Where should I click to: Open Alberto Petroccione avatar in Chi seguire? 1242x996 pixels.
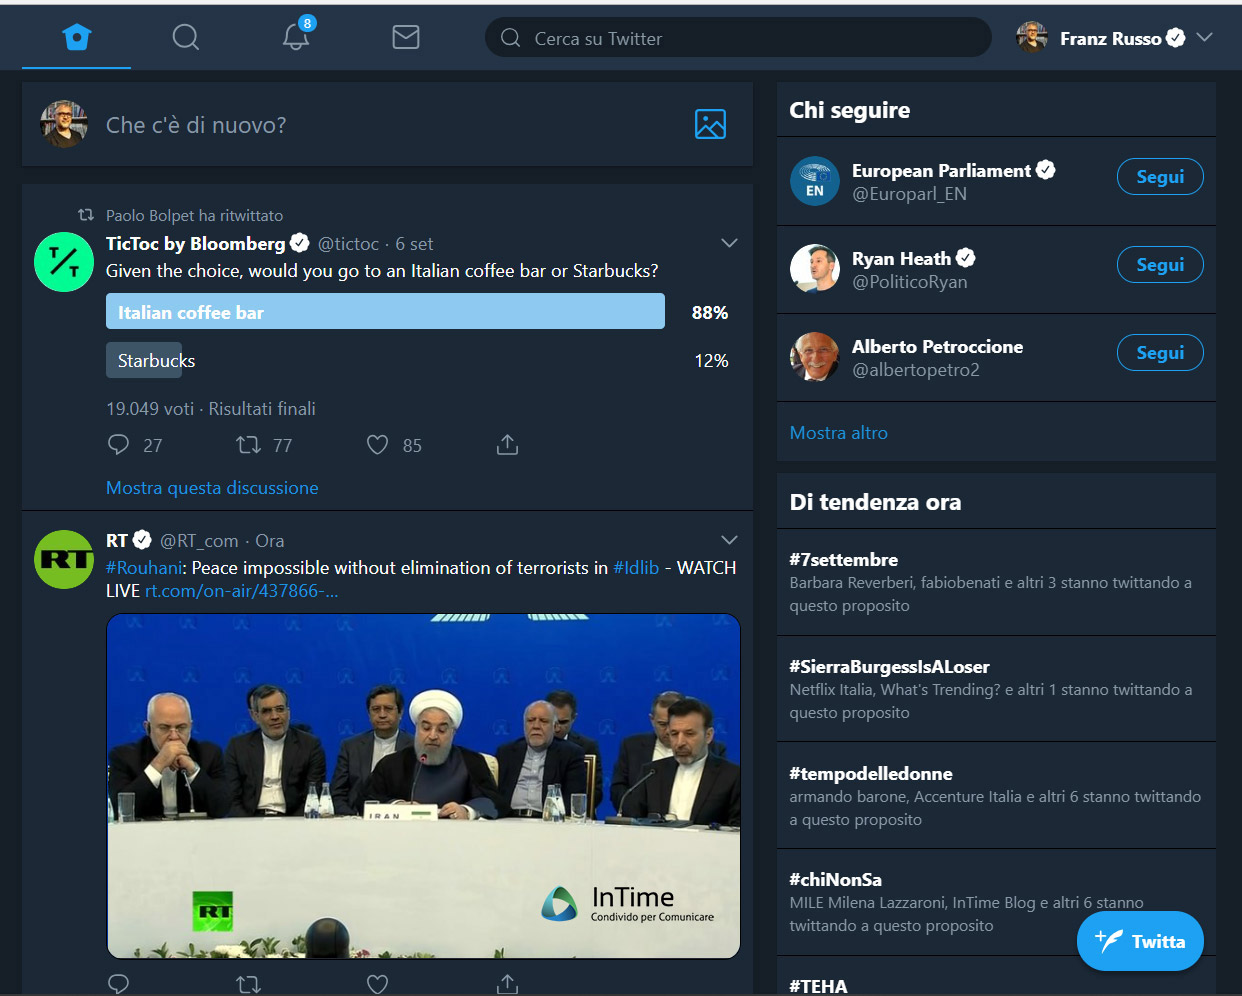tap(815, 357)
